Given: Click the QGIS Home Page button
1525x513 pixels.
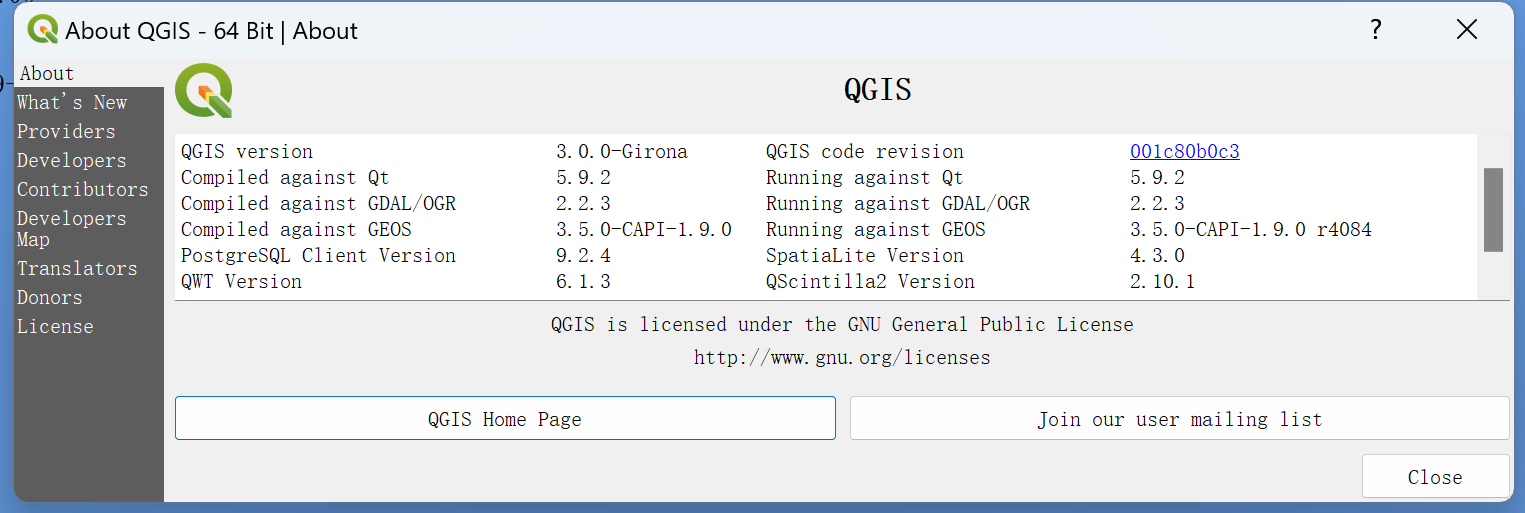Looking at the screenshot, I should [x=505, y=418].
